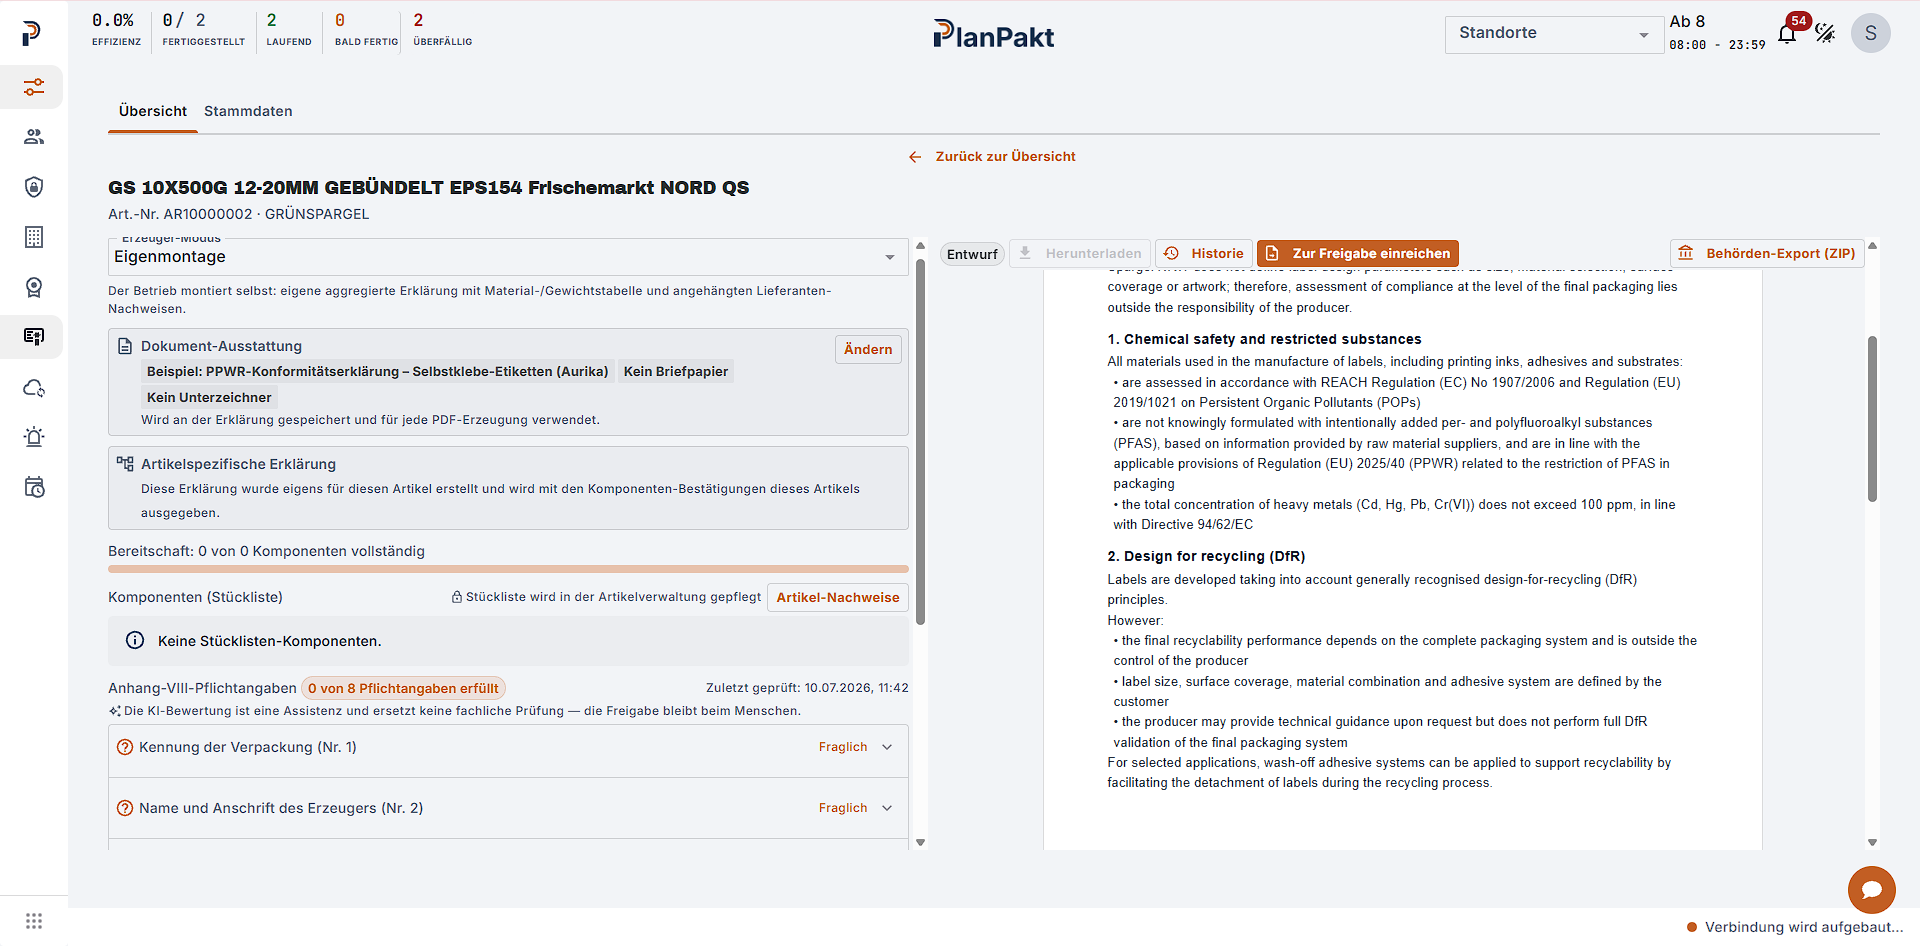Open the alarm siren sidebar icon
Viewport: 1920px width, 946px height.
(x=34, y=437)
